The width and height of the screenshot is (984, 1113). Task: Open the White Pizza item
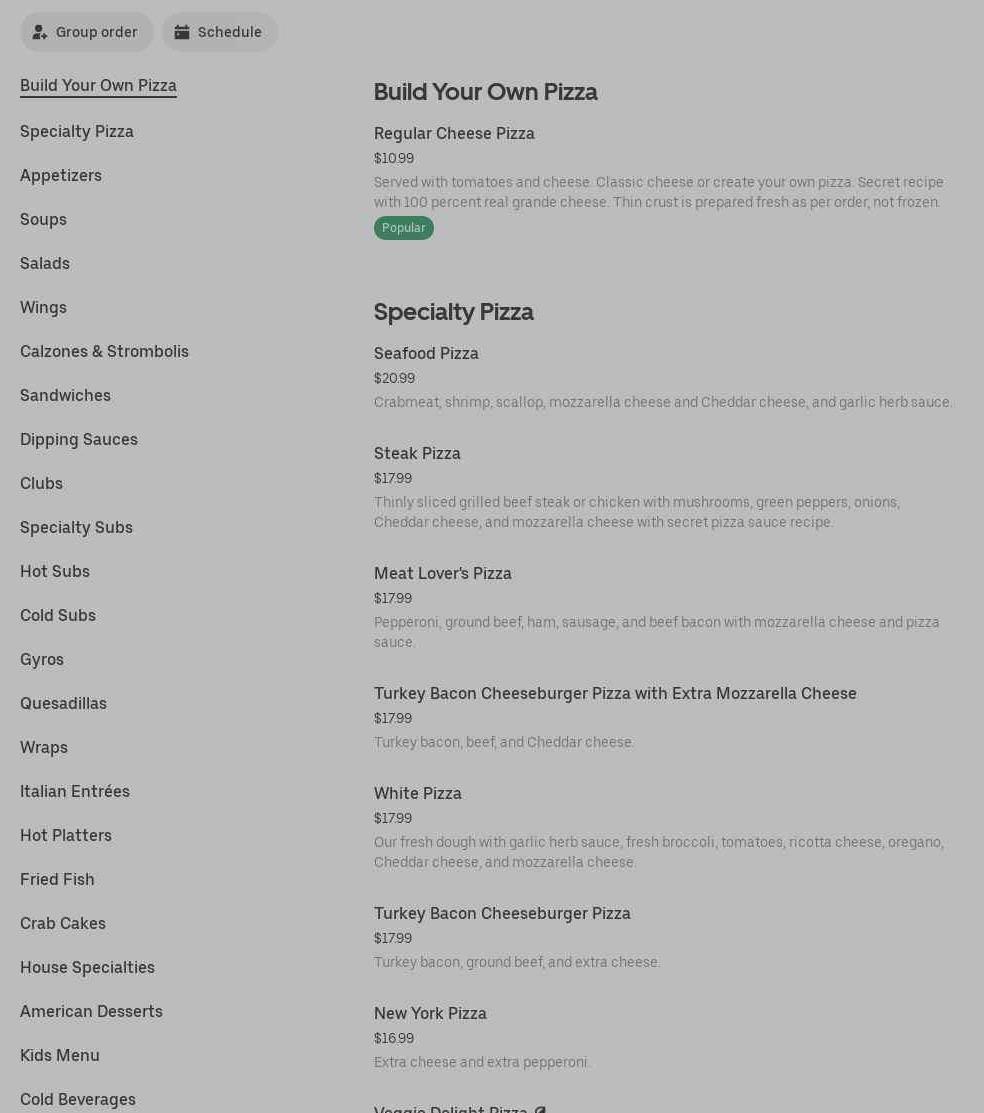coord(418,793)
